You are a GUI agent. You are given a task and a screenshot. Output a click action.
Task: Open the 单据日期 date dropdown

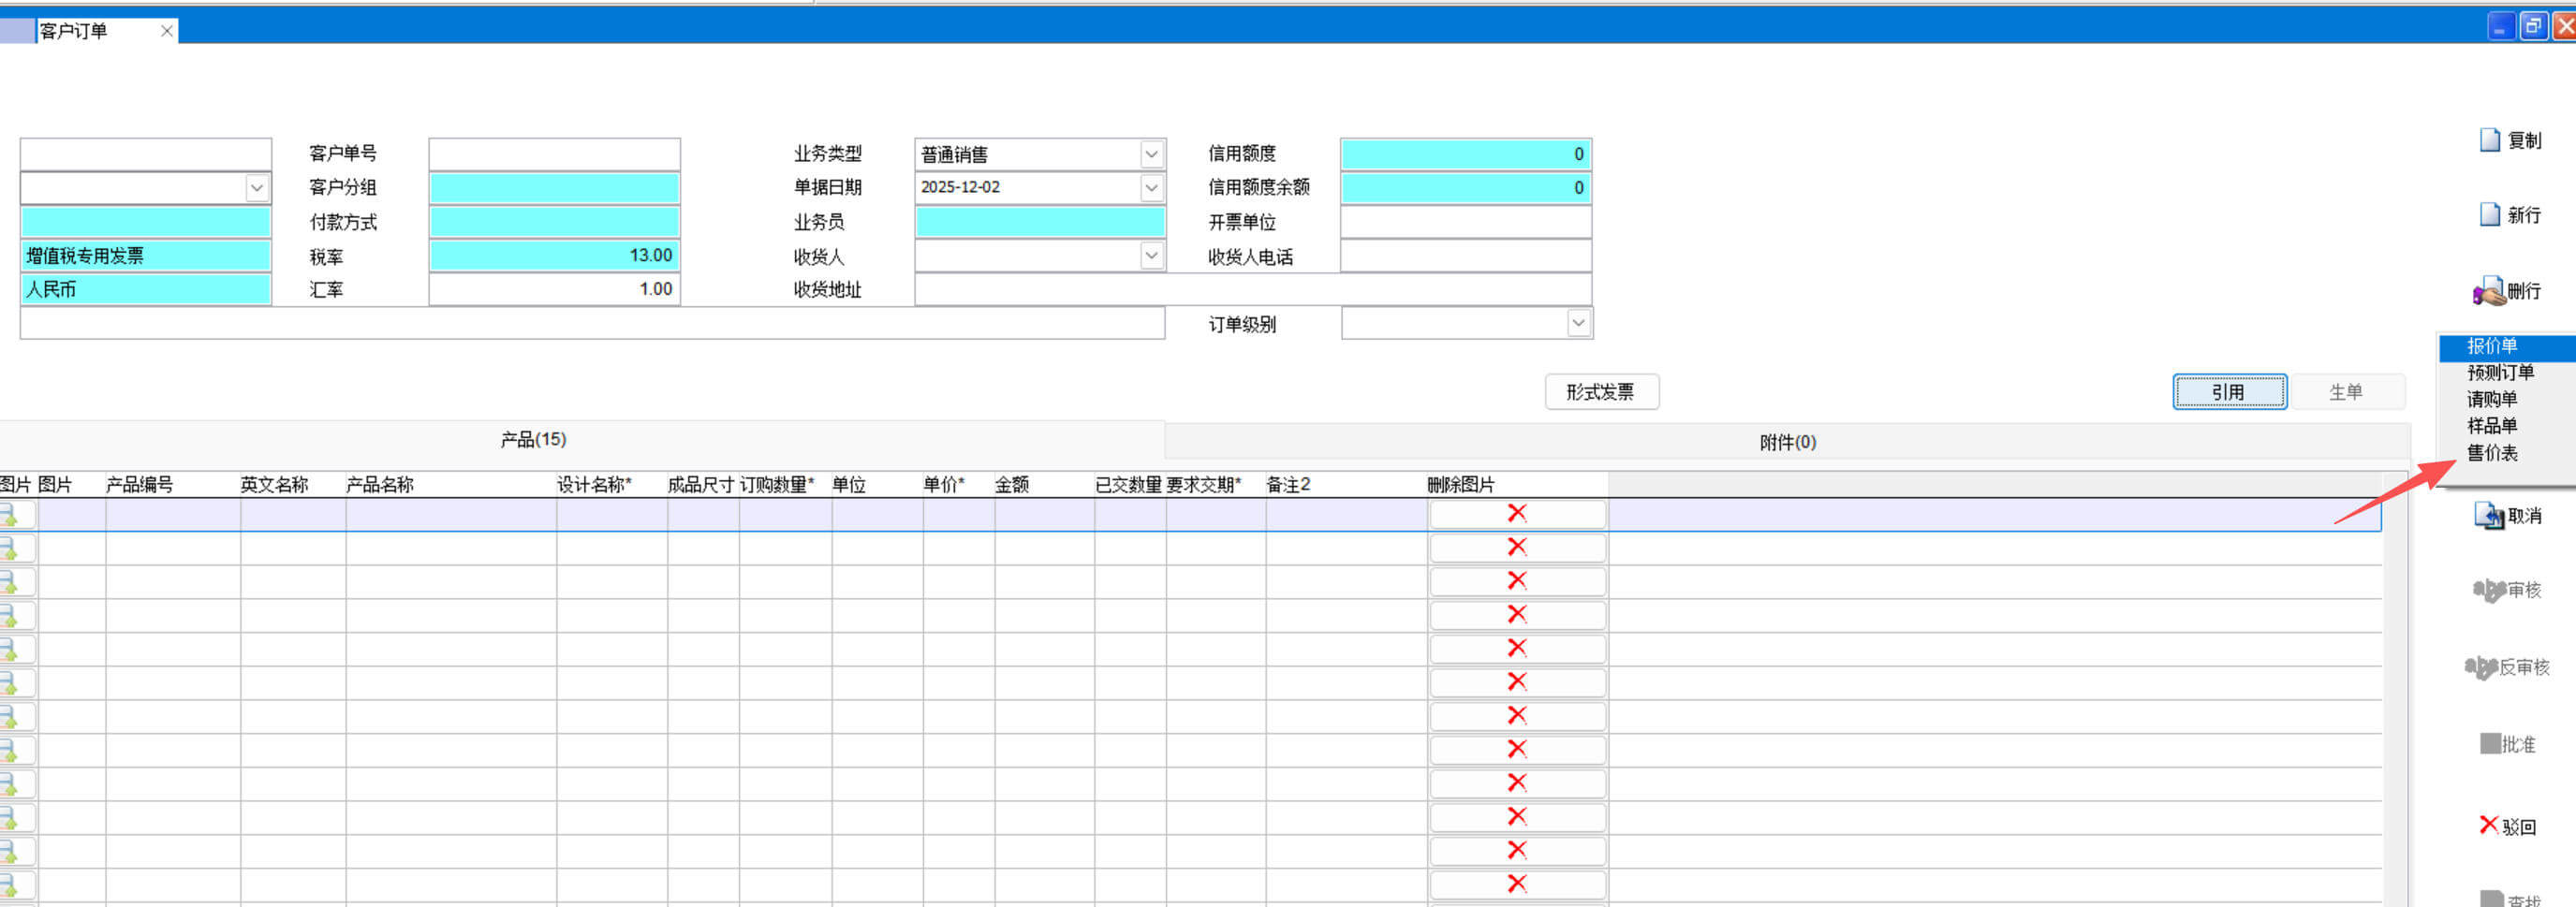1151,188
